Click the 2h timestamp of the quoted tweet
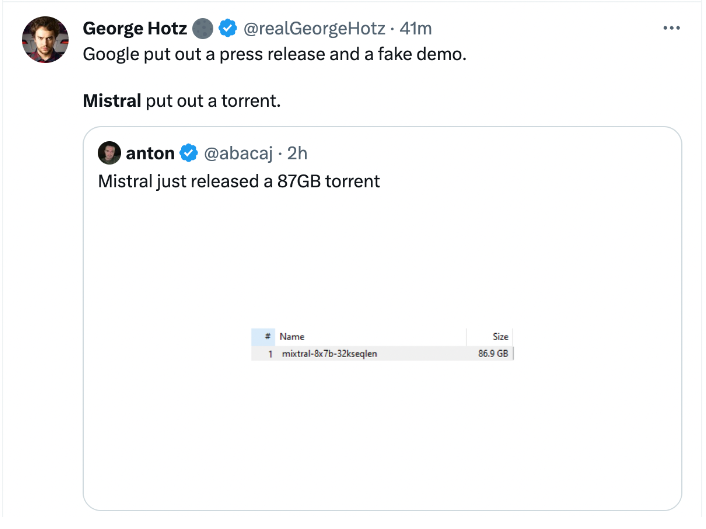 (297, 153)
